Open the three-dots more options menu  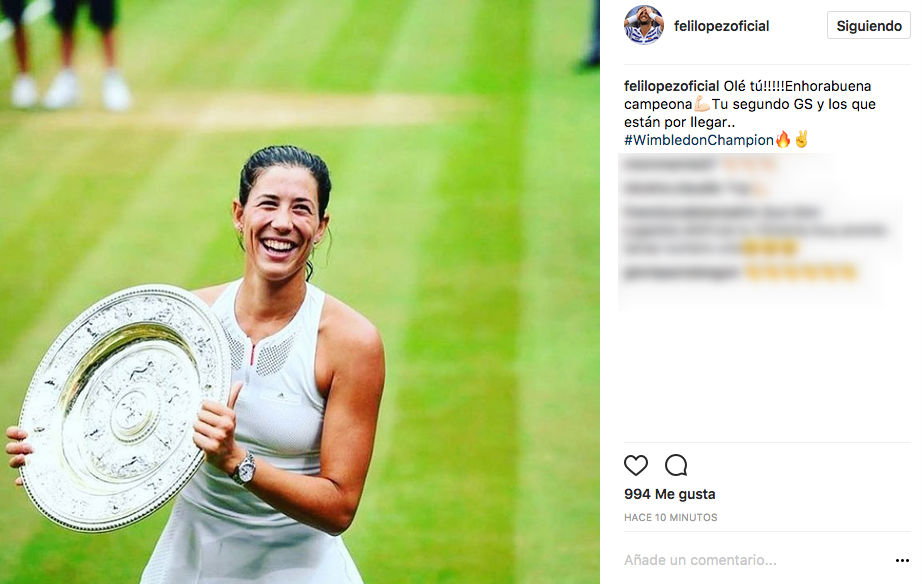(x=902, y=560)
